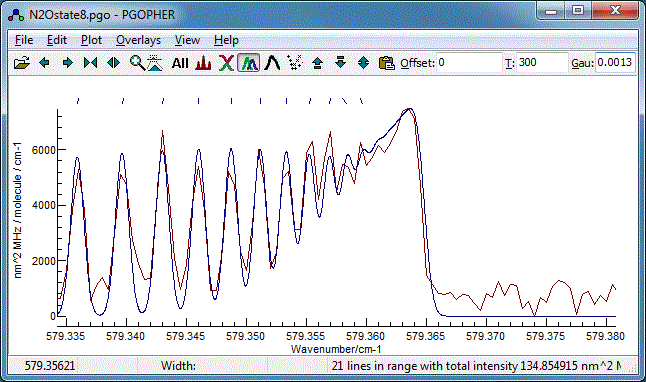Click the clipboard paste icon
646x382 pixels.
click(386, 63)
